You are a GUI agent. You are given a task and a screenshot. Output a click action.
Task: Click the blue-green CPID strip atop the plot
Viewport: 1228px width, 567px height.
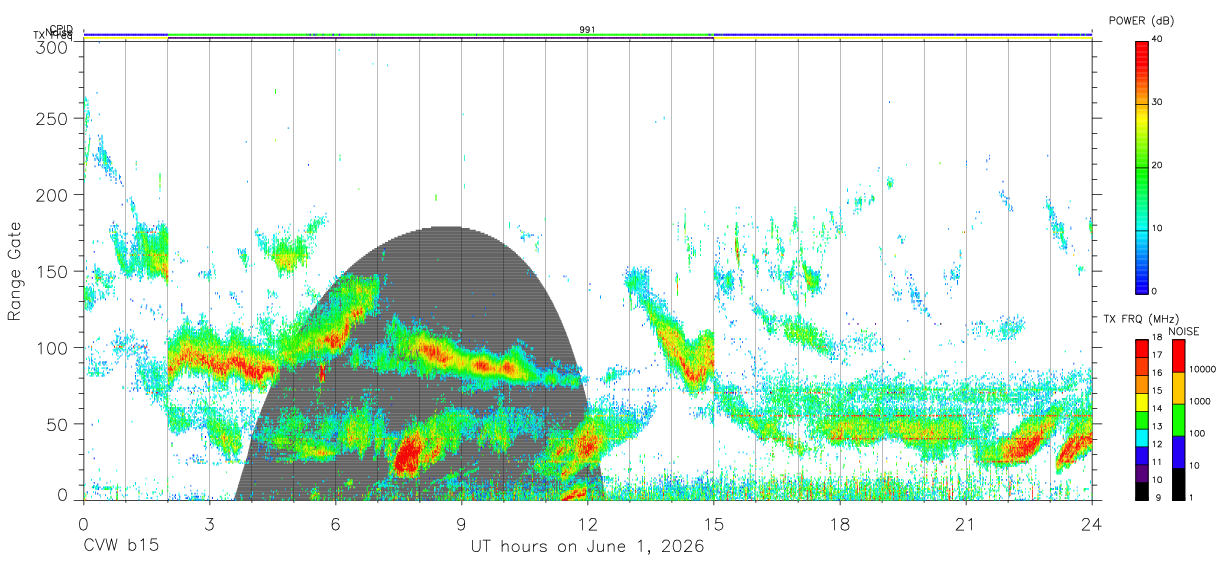(587, 35)
